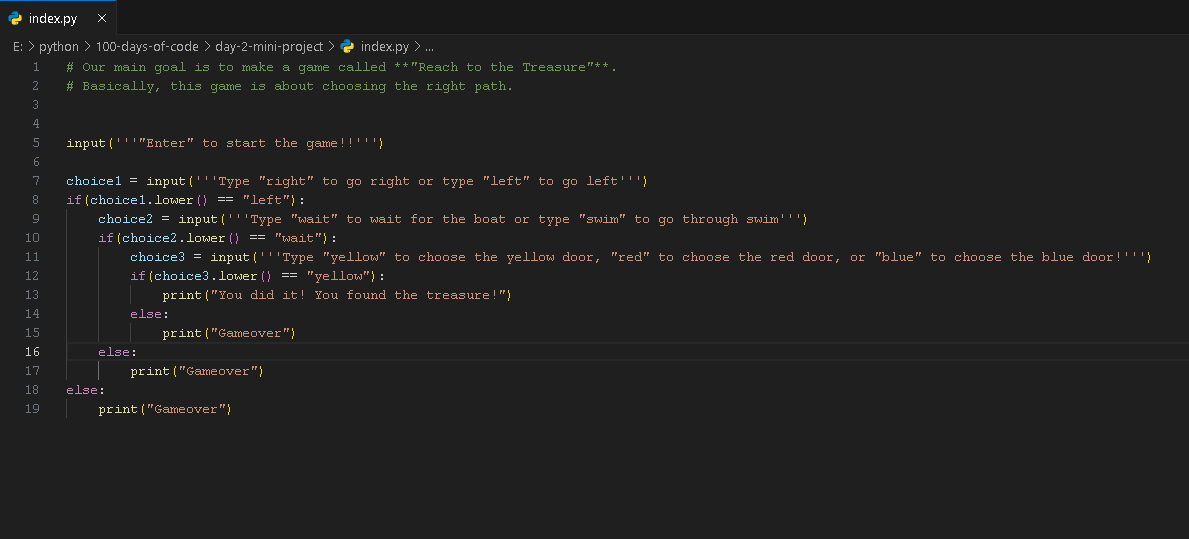
Task: Click the print("Gameover") on line 15
Action: [x=229, y=333]
